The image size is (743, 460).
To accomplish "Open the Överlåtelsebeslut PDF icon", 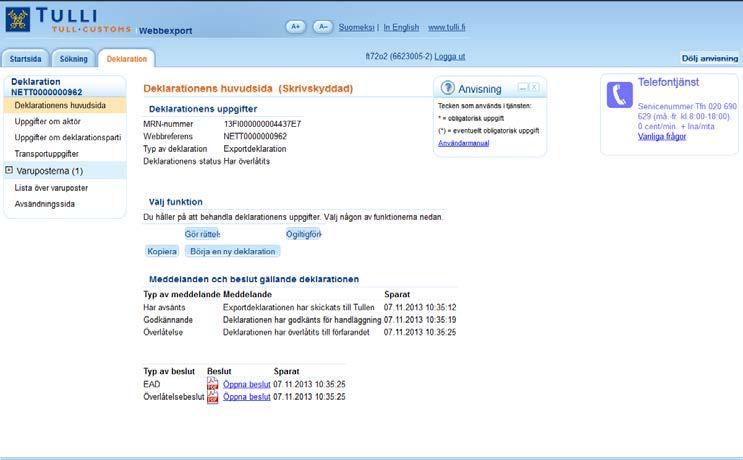I will coord(213,397).
